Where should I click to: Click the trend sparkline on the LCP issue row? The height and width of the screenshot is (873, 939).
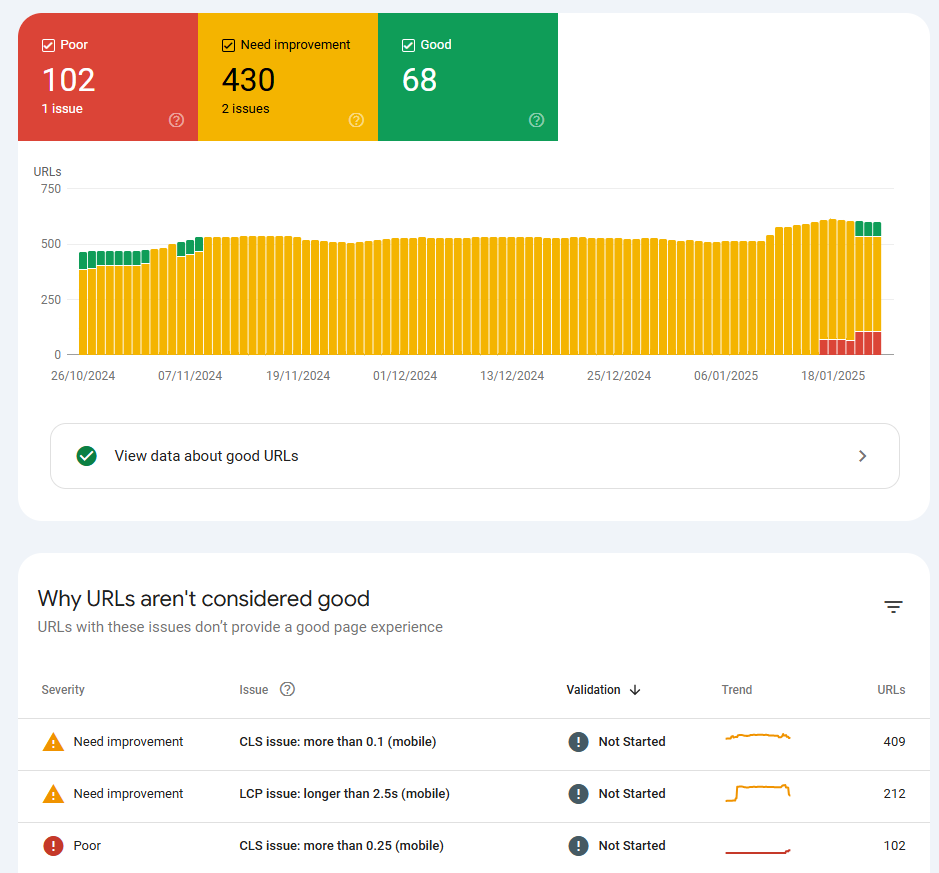click(x=757, y=793)
